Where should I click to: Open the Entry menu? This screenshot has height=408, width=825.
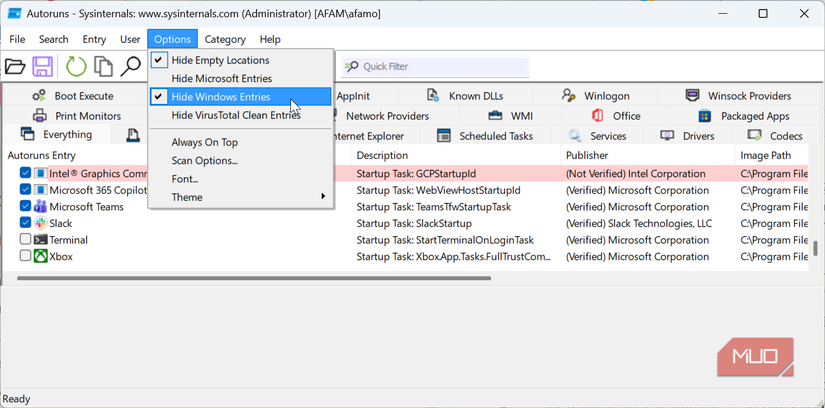point(94,39)
